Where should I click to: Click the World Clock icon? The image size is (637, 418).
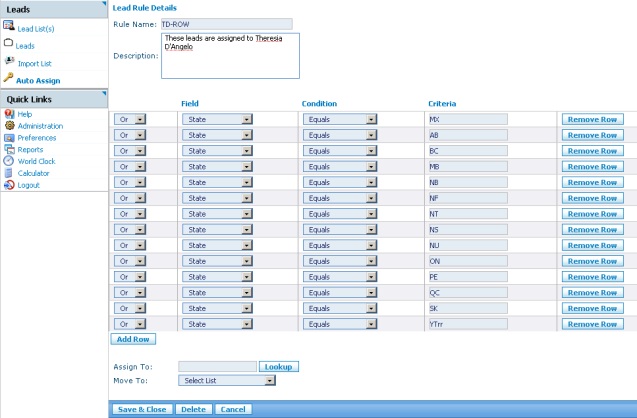9,161
